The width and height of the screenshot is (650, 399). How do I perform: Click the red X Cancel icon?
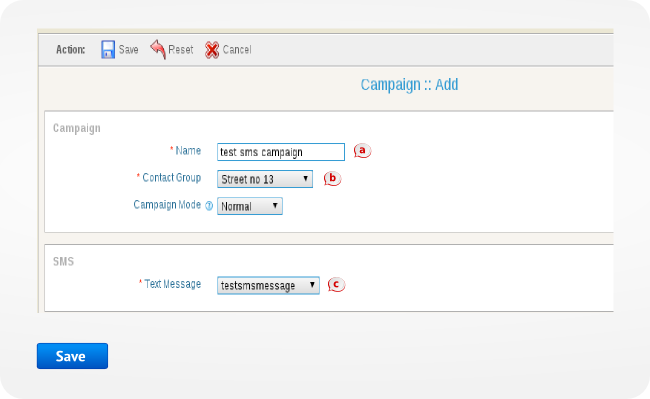[x=212, y=50]
